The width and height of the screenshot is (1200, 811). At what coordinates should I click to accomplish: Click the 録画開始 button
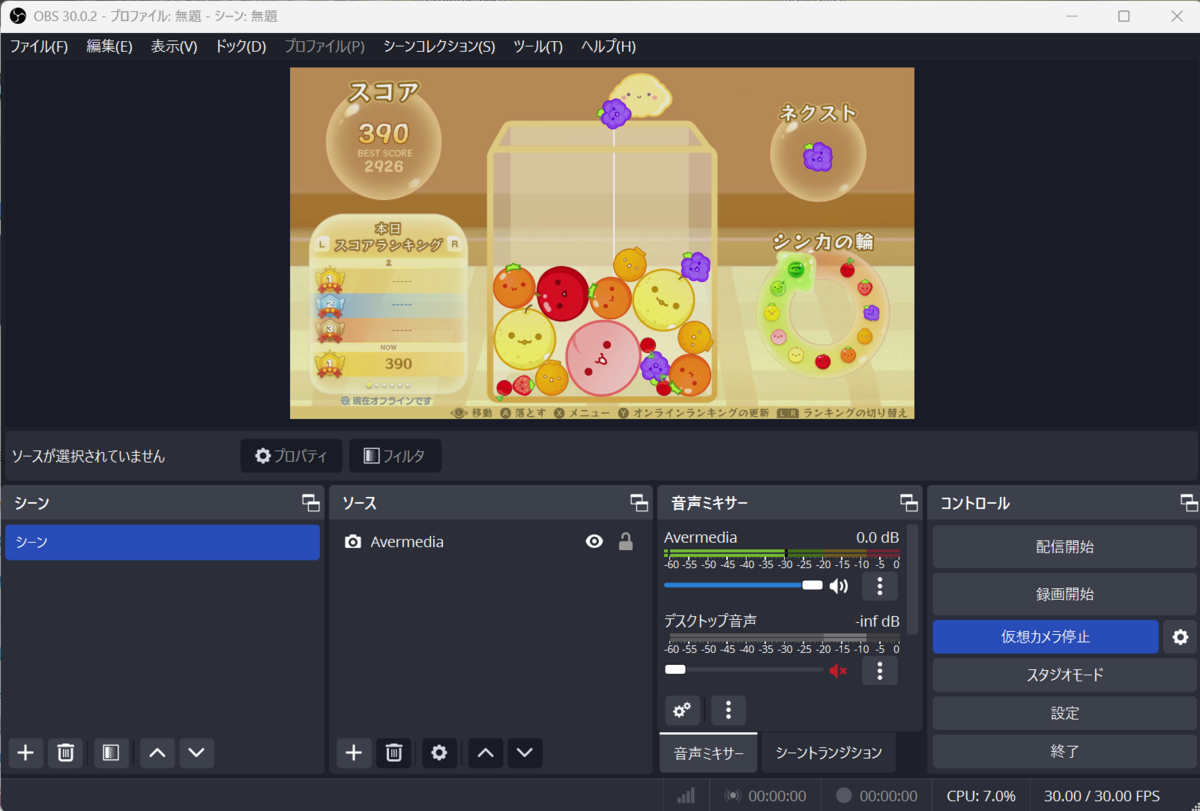point(1064,593)
